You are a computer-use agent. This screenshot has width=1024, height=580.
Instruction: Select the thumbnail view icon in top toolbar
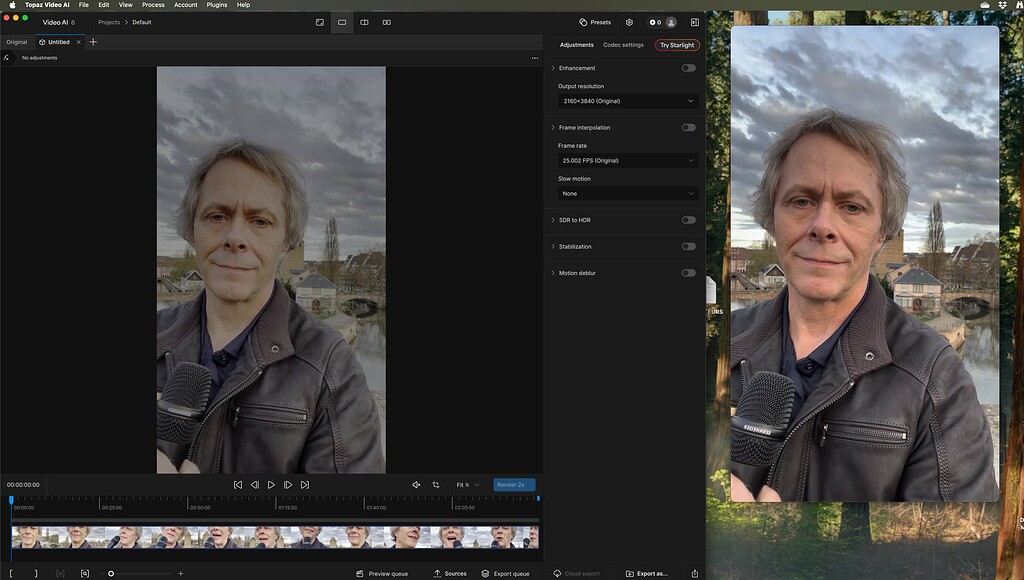click(320, 22)
